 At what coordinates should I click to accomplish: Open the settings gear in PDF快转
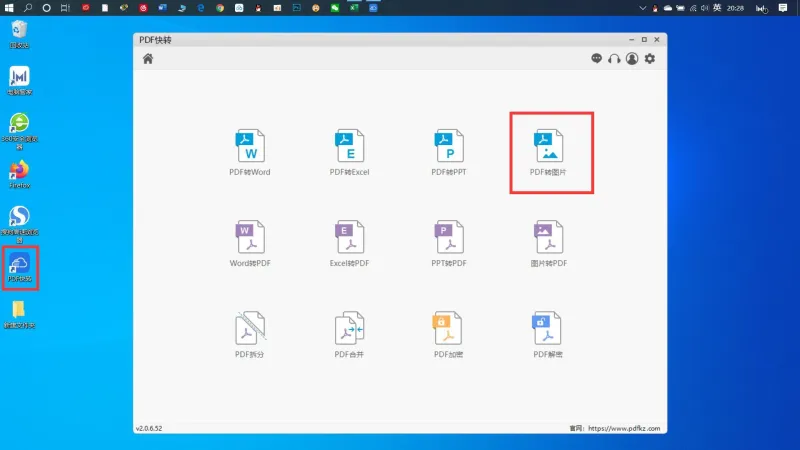click(x=649, y=59)
